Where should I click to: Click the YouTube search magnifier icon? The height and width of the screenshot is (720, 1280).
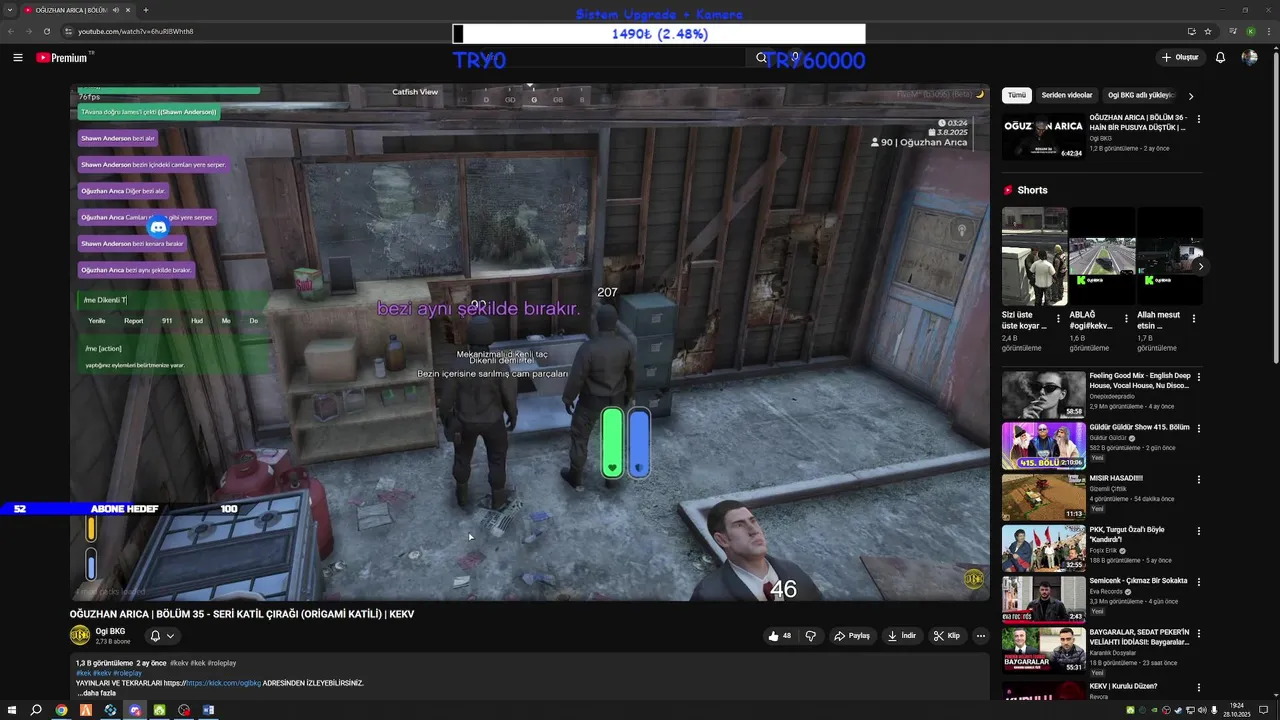[x=761, y=58]
